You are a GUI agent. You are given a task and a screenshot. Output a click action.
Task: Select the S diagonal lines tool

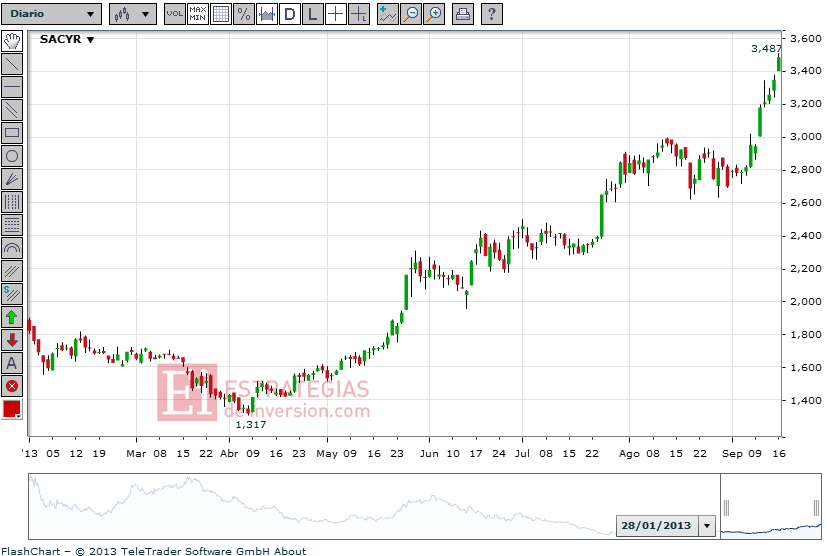tap(12, 294)
